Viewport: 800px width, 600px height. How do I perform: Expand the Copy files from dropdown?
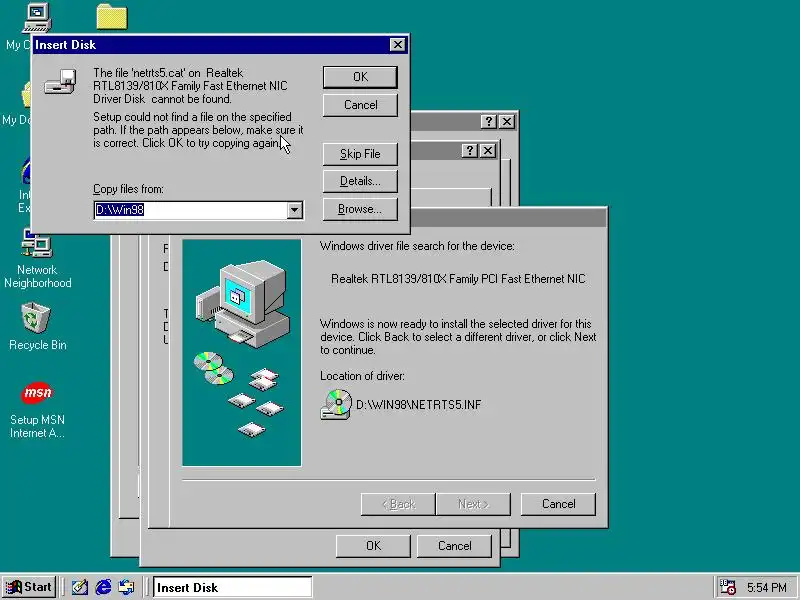[294, 210]
